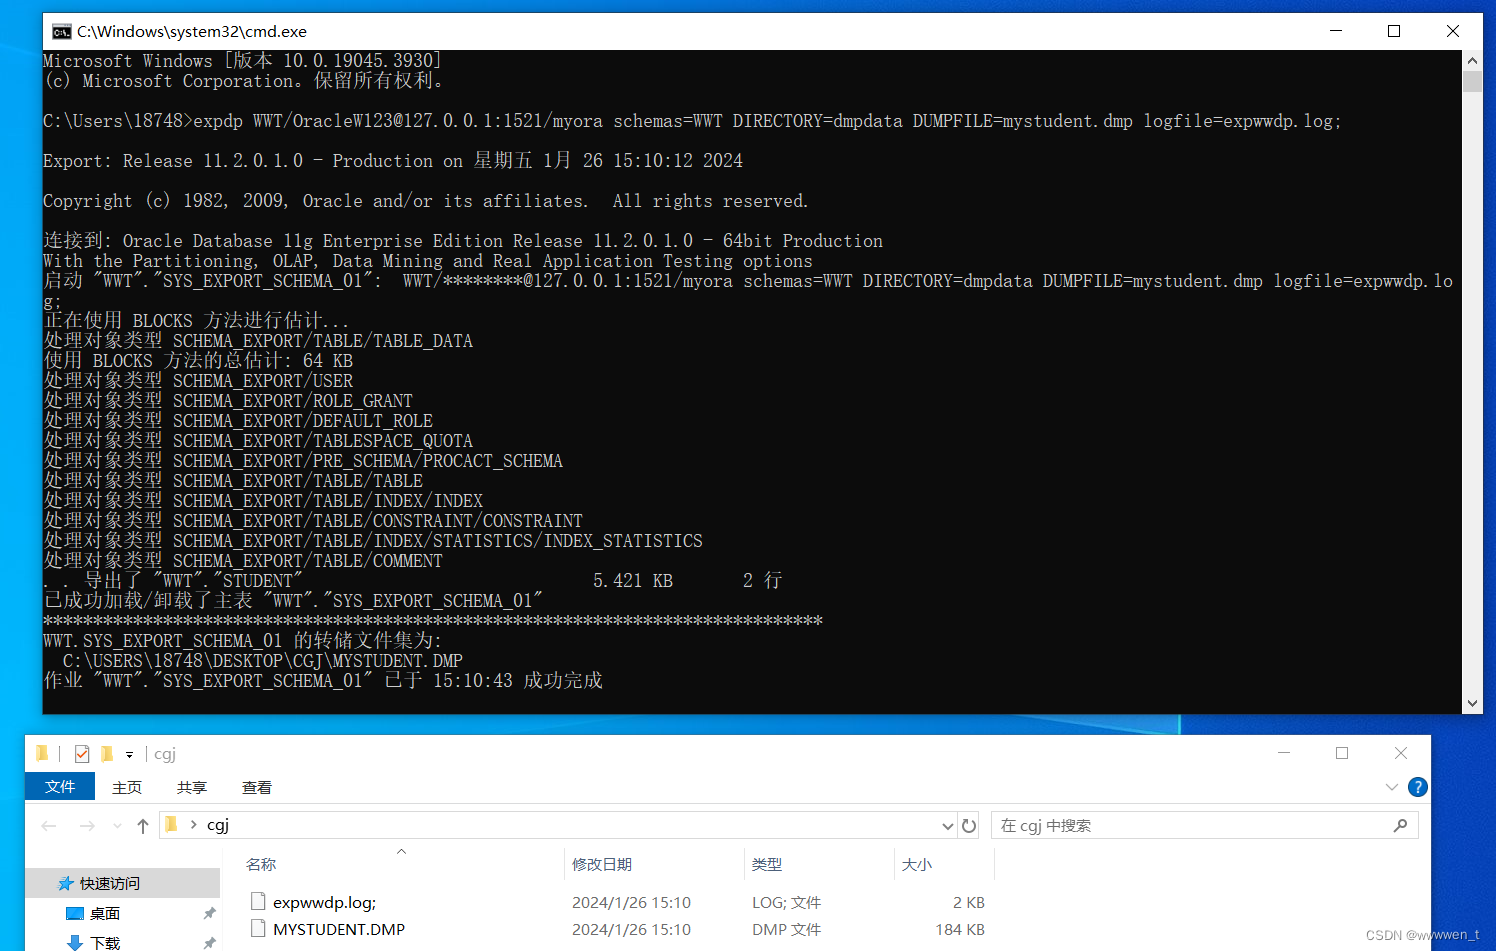Click the Explorer folder icon in title bar
Viewport: 1496px width, 951px height.
click(x=42, y=754)
